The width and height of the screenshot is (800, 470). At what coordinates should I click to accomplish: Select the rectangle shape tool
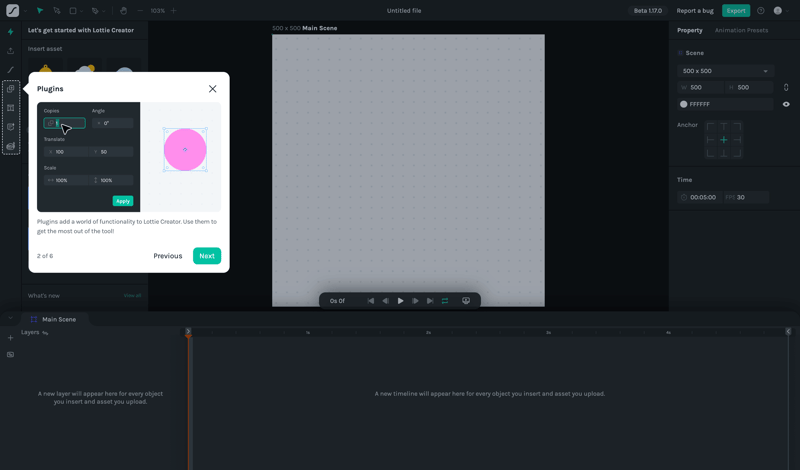coord(73,10)
